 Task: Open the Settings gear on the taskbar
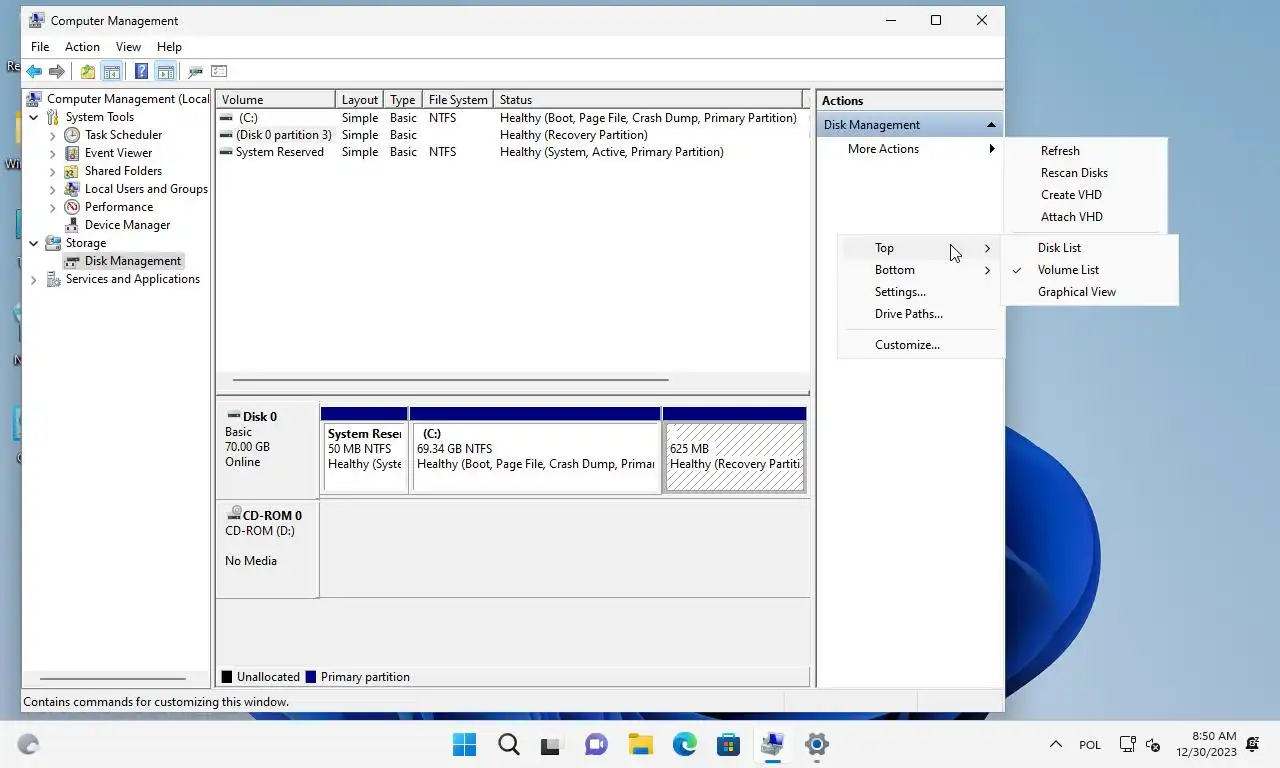point(817,744)
